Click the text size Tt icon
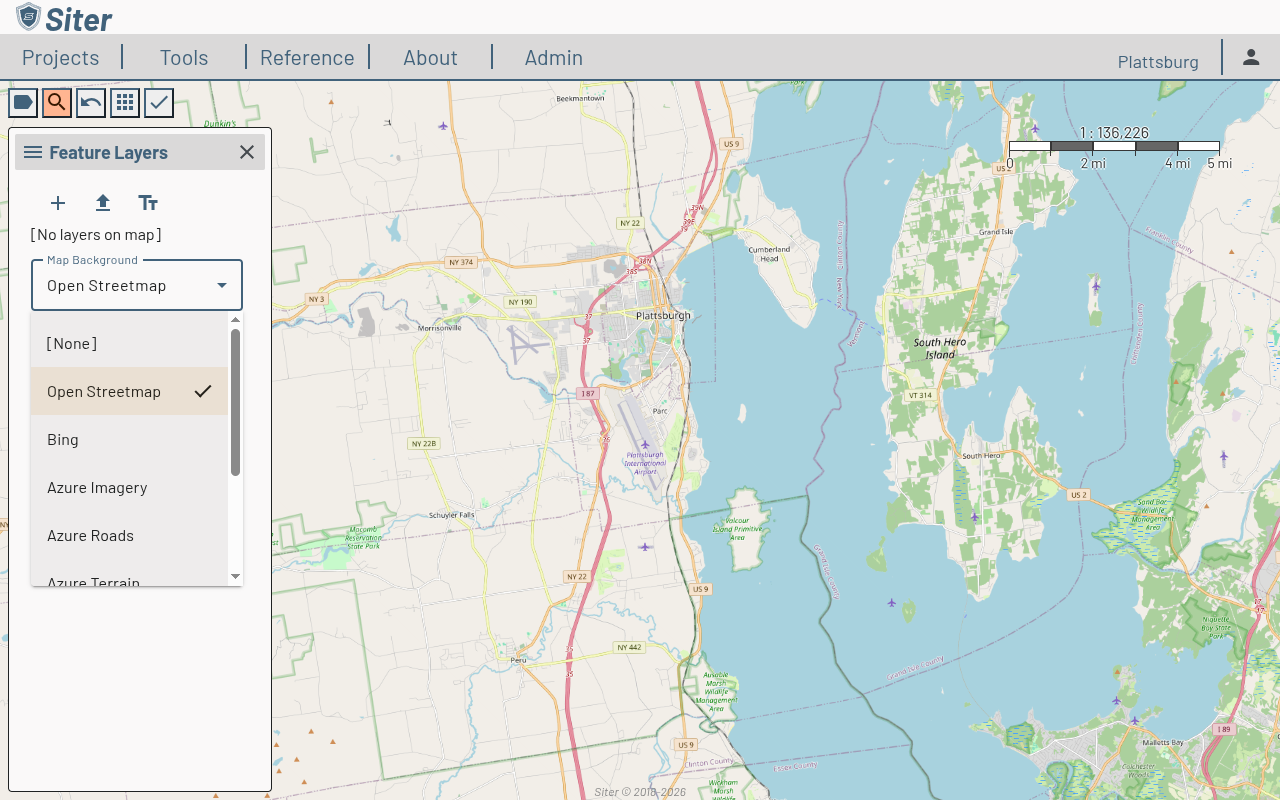Image resolution: width=1280 pixels, height=800 pixels. (148, 203)
